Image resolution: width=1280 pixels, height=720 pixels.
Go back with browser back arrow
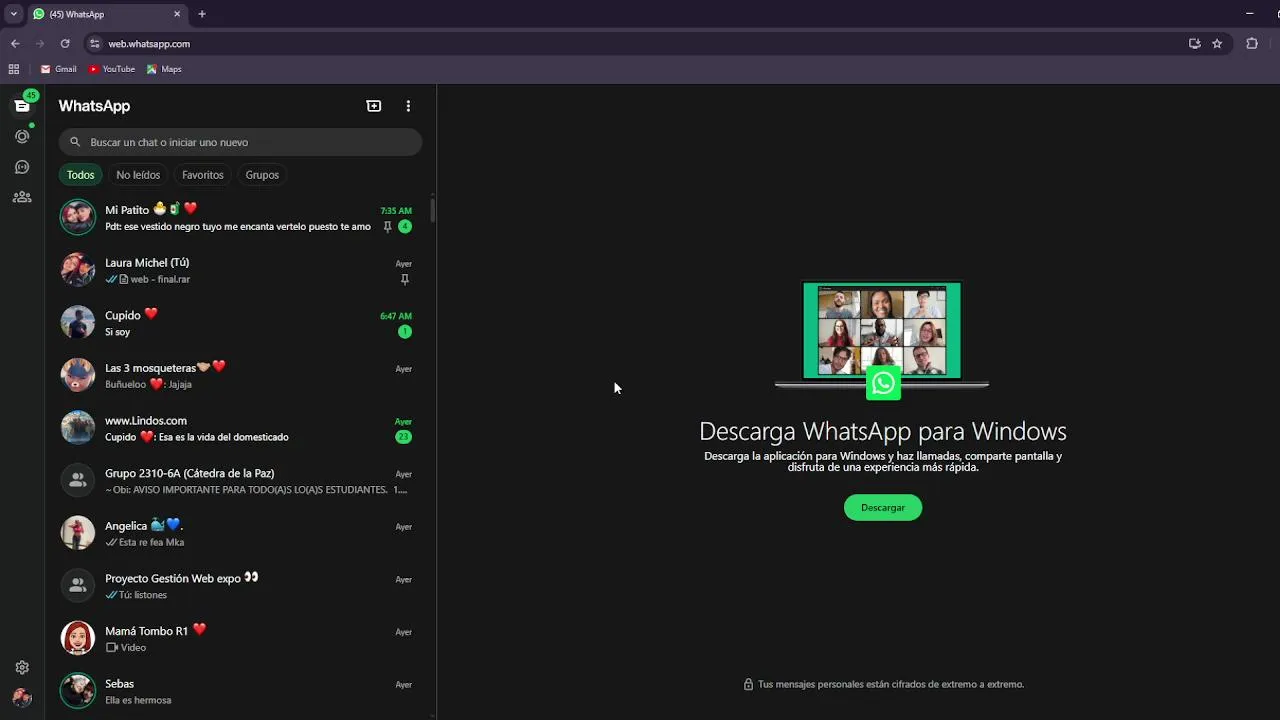point(15,44)
